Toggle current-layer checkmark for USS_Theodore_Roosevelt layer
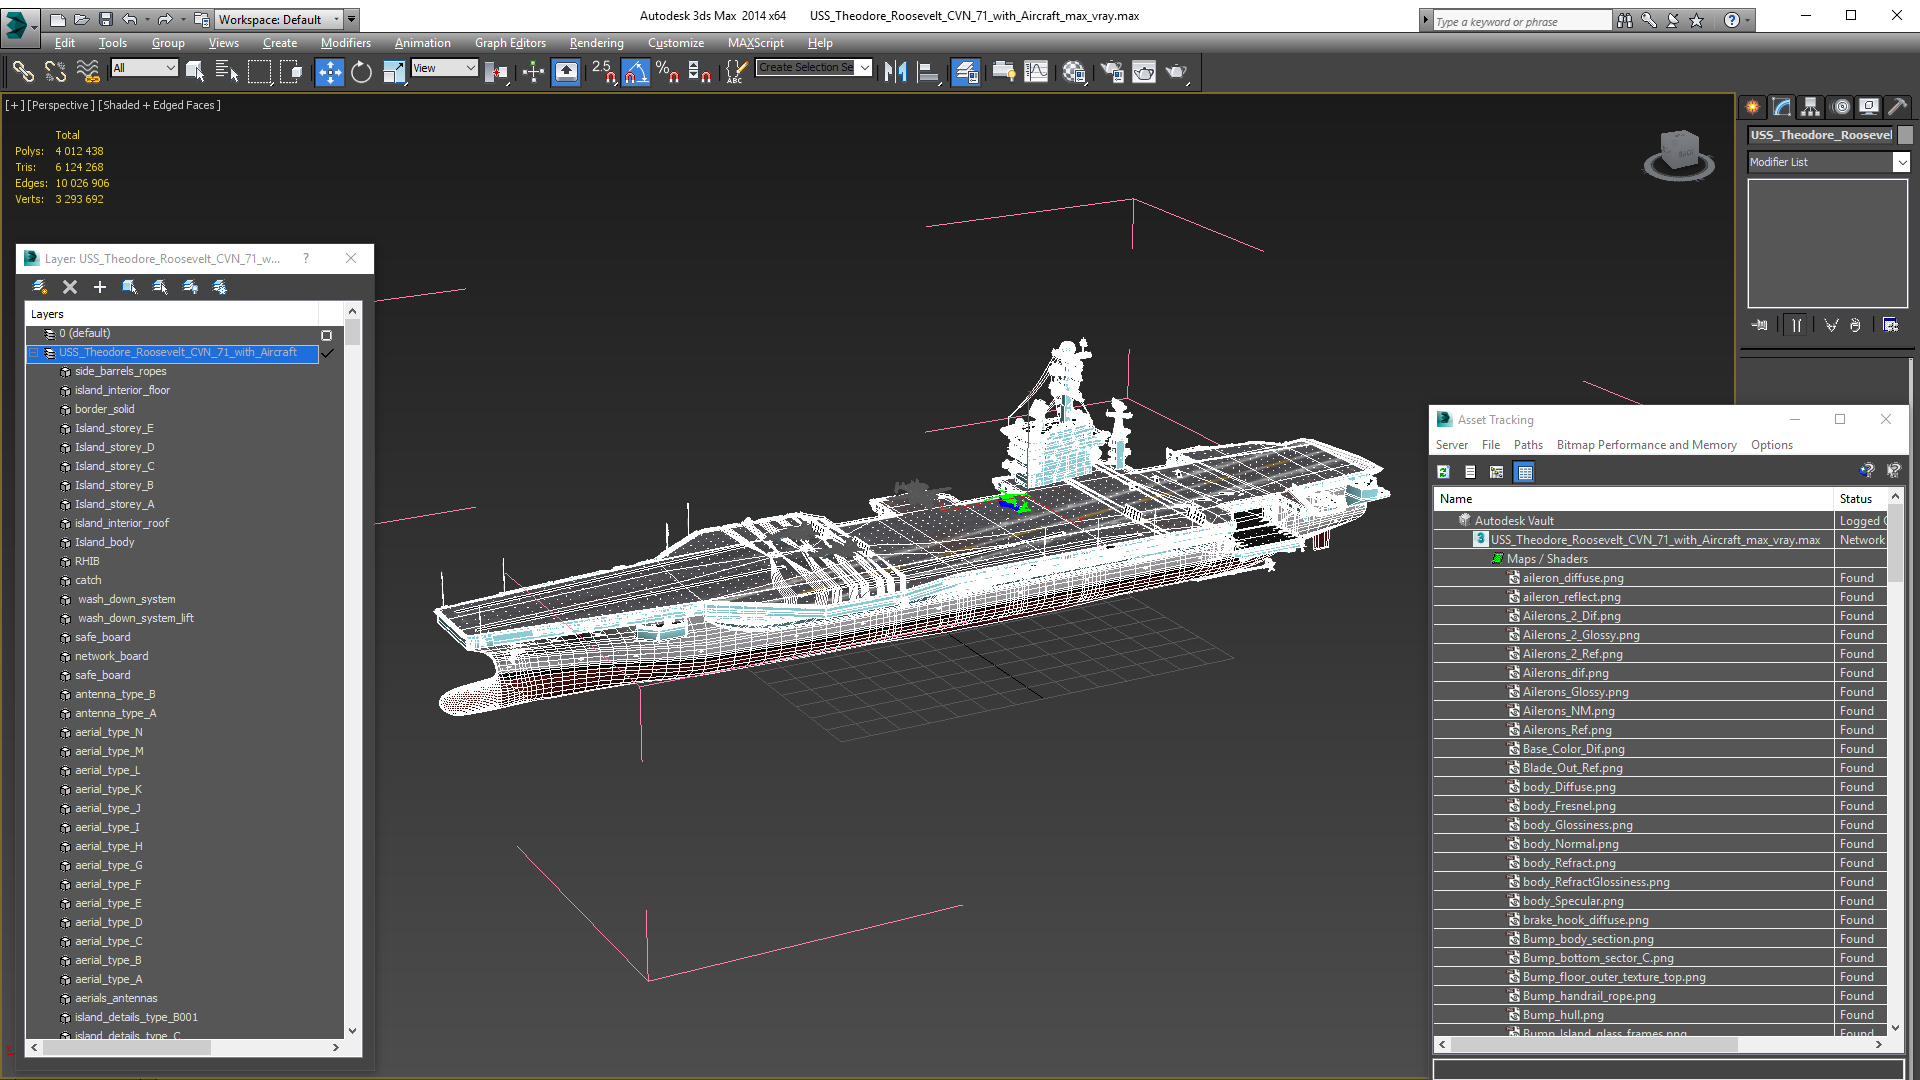1920x1080 pixels. pyautogui.click(x=327, y=353)
